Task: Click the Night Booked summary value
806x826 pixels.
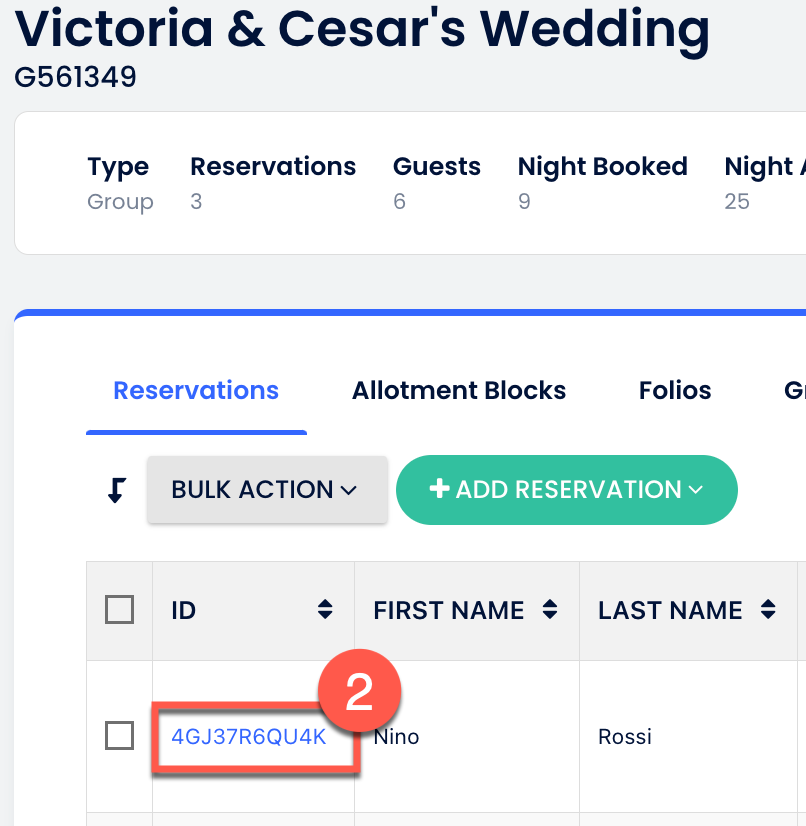Action: pyautogui.click(x=524, y=202)
